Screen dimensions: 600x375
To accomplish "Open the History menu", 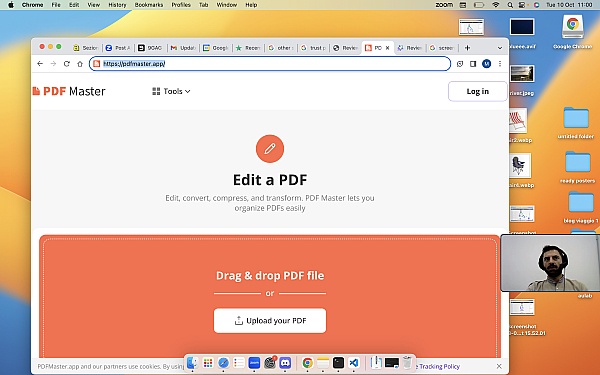I will [117, 5].
